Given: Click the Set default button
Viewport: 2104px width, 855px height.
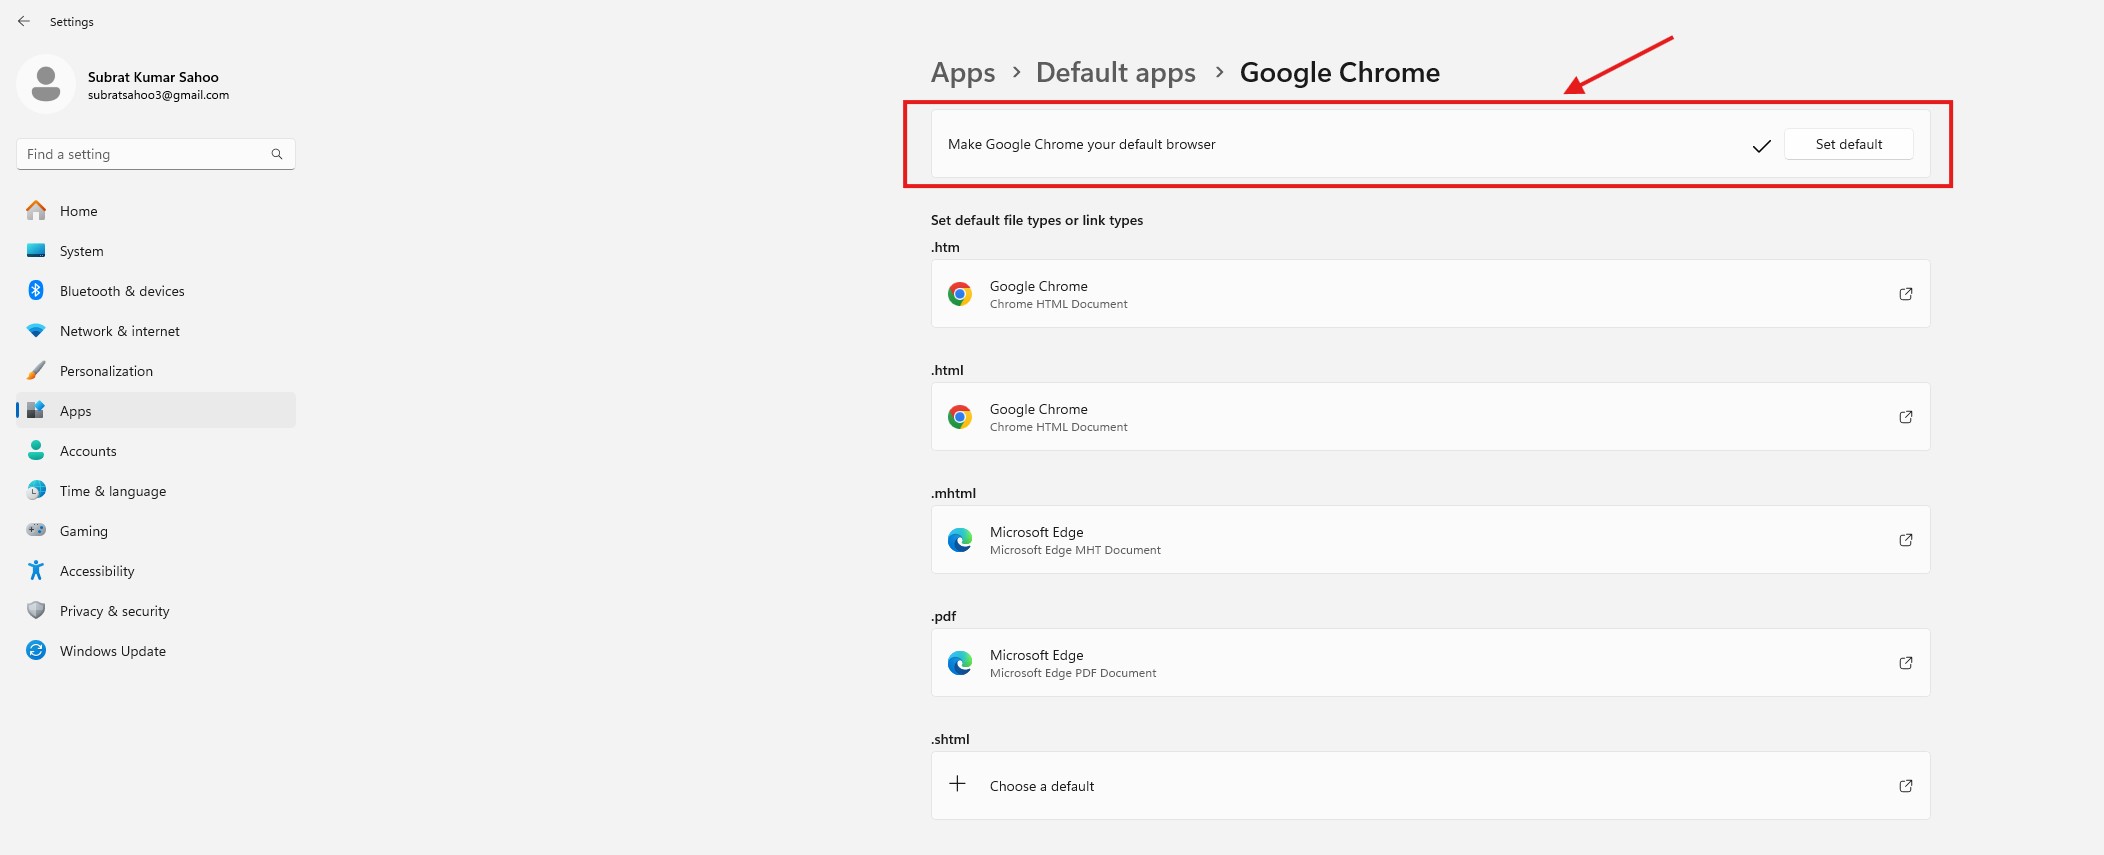Looking at the screenshot, I should pyautogui.click(x=1848, y=144).
